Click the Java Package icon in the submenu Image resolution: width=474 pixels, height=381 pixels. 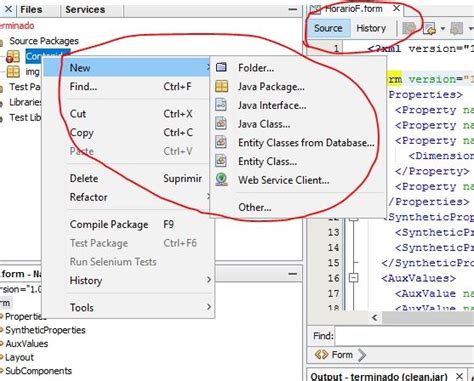point(221,86)
